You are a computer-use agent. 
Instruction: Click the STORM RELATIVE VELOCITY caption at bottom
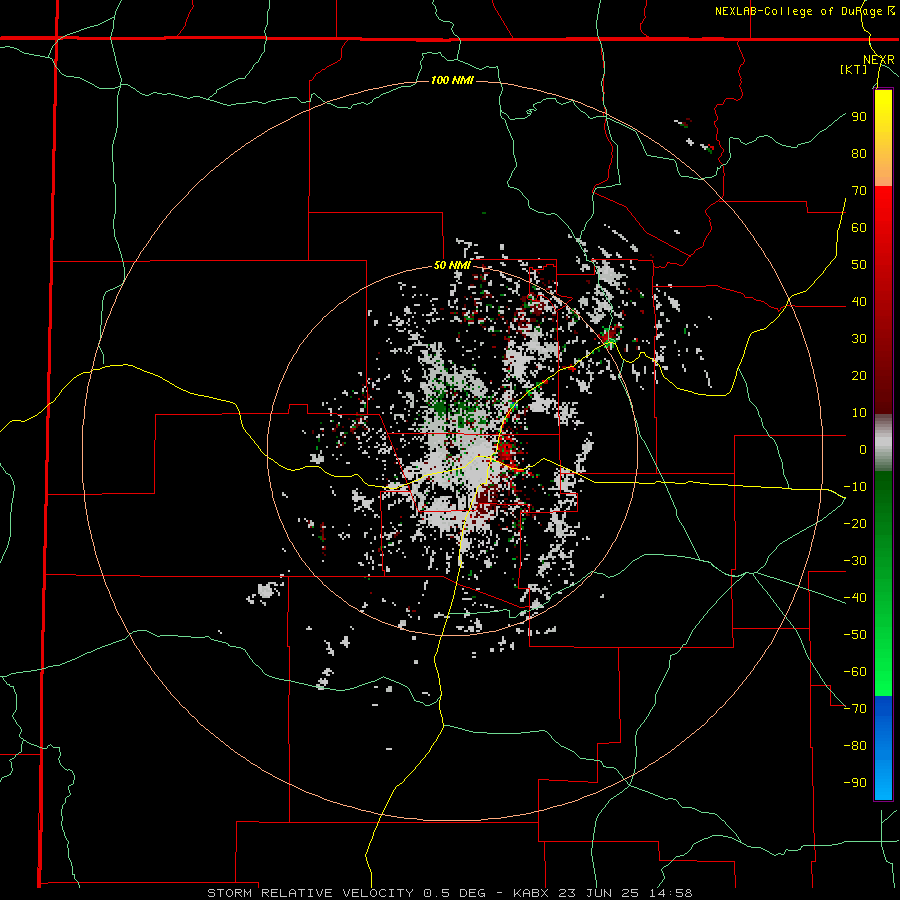point(449,893)
